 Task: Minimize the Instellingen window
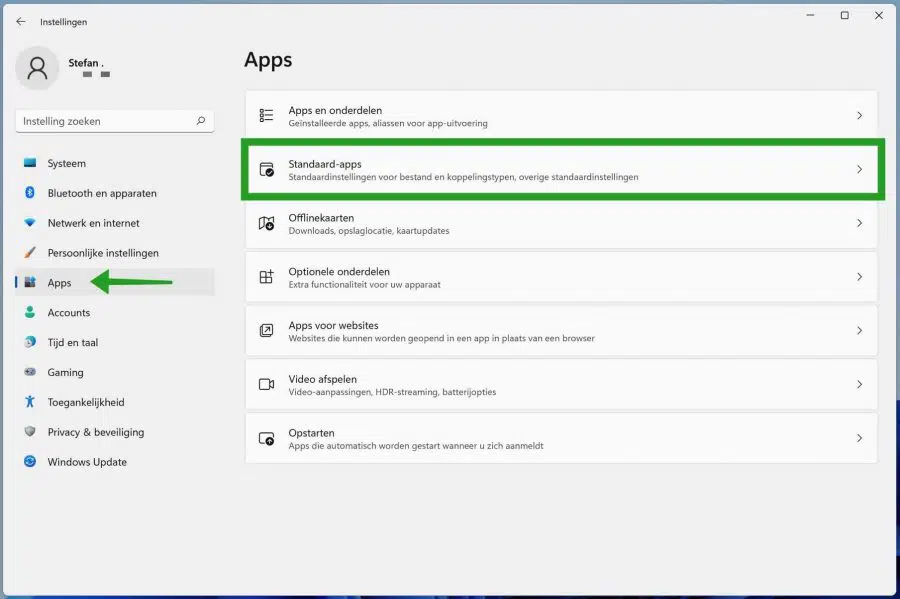pos(810,15)
